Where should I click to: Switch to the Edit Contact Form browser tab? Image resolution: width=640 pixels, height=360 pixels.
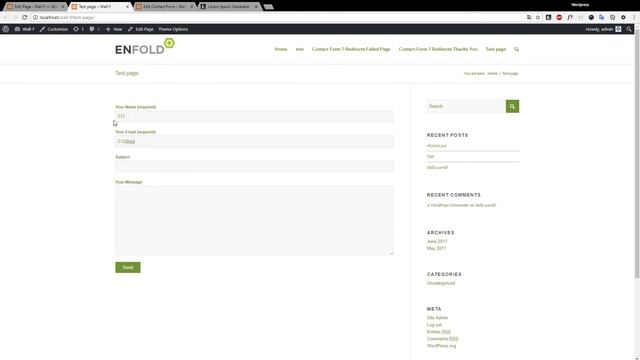point(163,7)
